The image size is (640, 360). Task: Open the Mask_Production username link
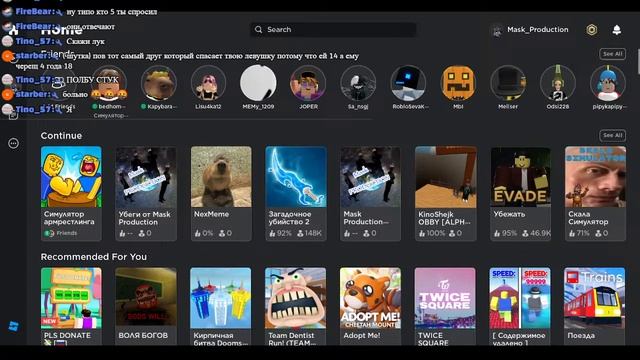(x=538, y=29)
